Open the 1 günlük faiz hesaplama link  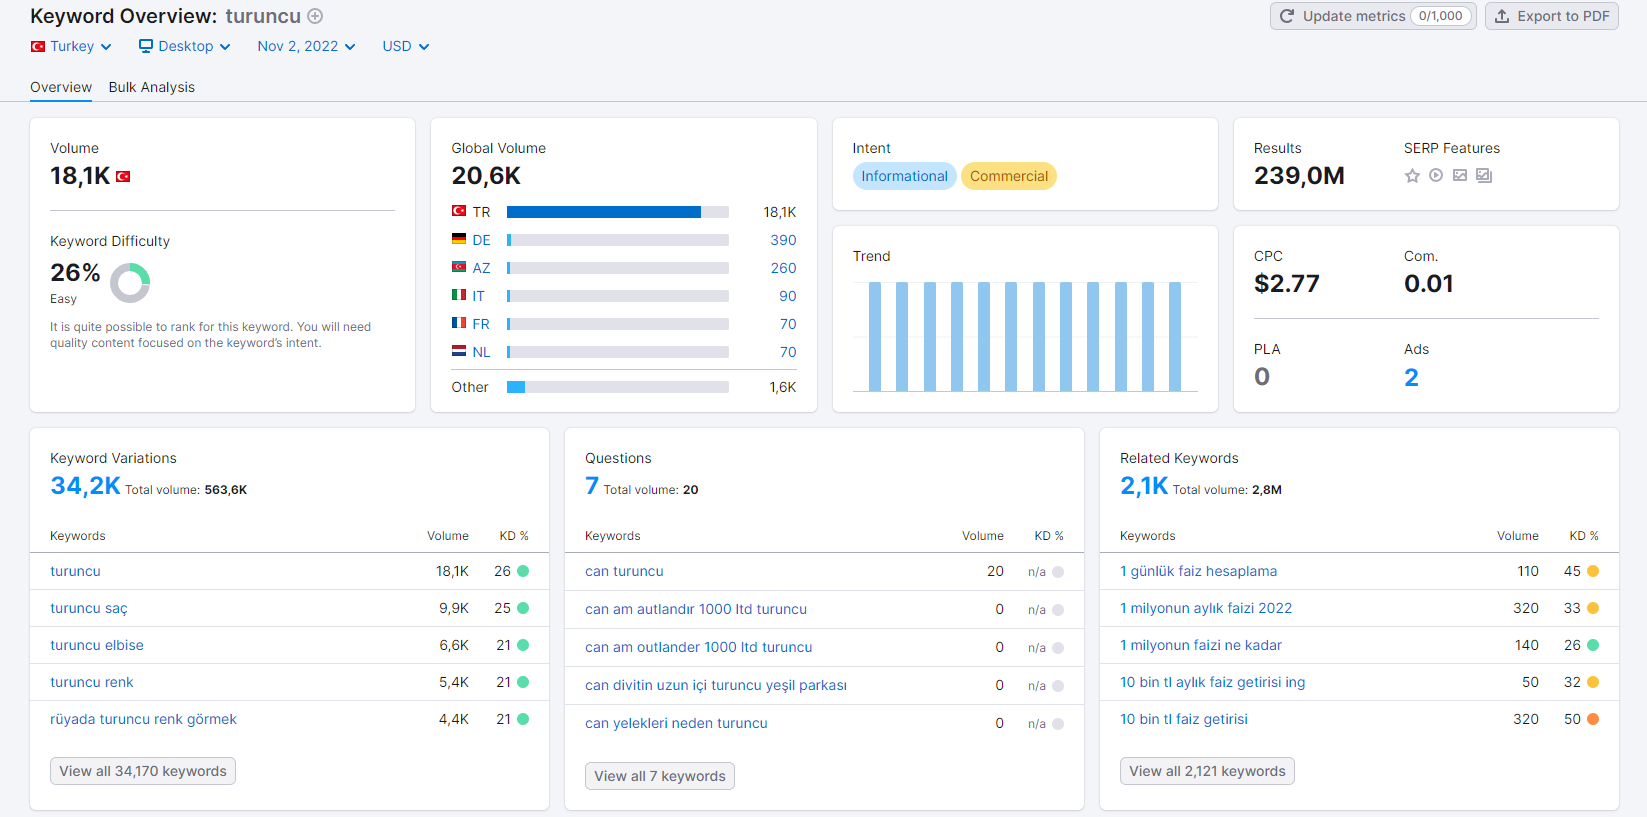[1198, 571]
